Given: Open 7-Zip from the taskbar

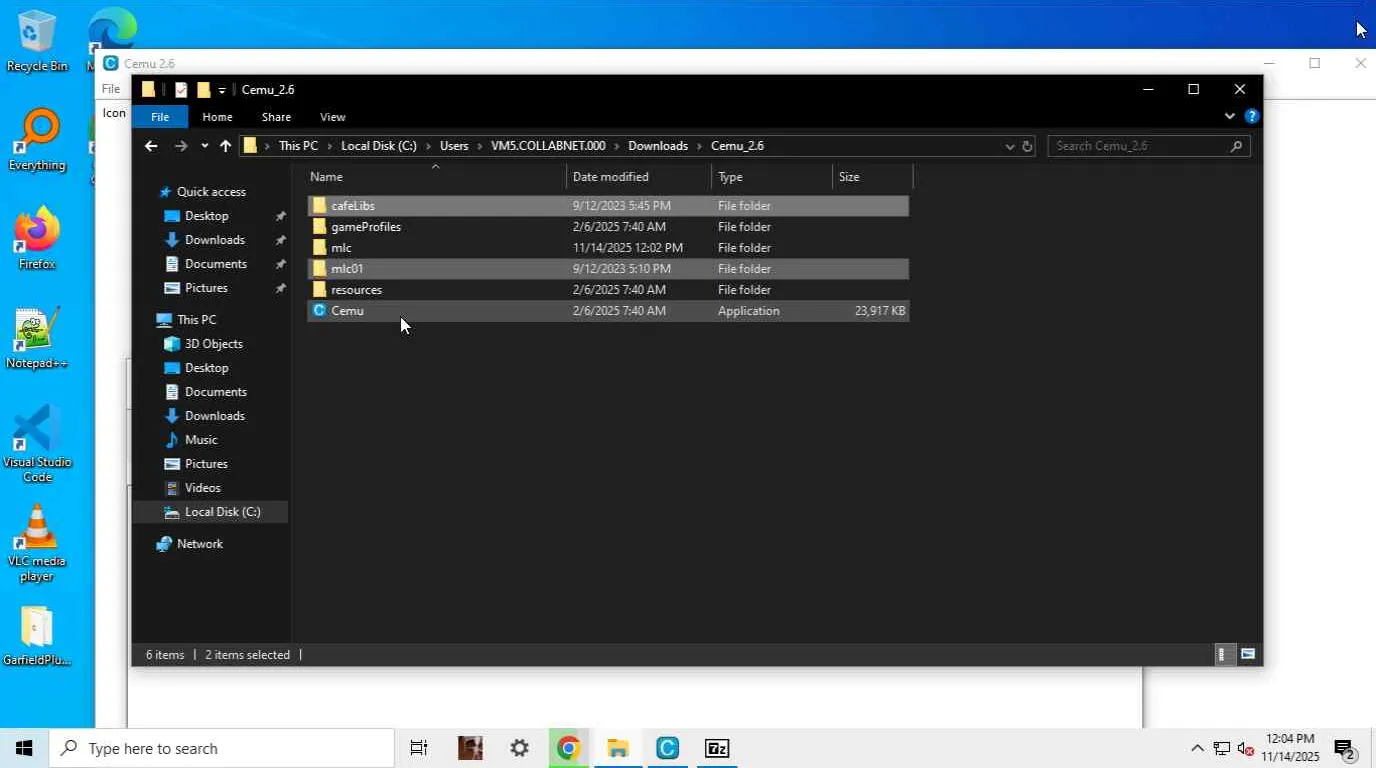Looking at the screenshot, I should pyautogui.click(x=717, y=748).
